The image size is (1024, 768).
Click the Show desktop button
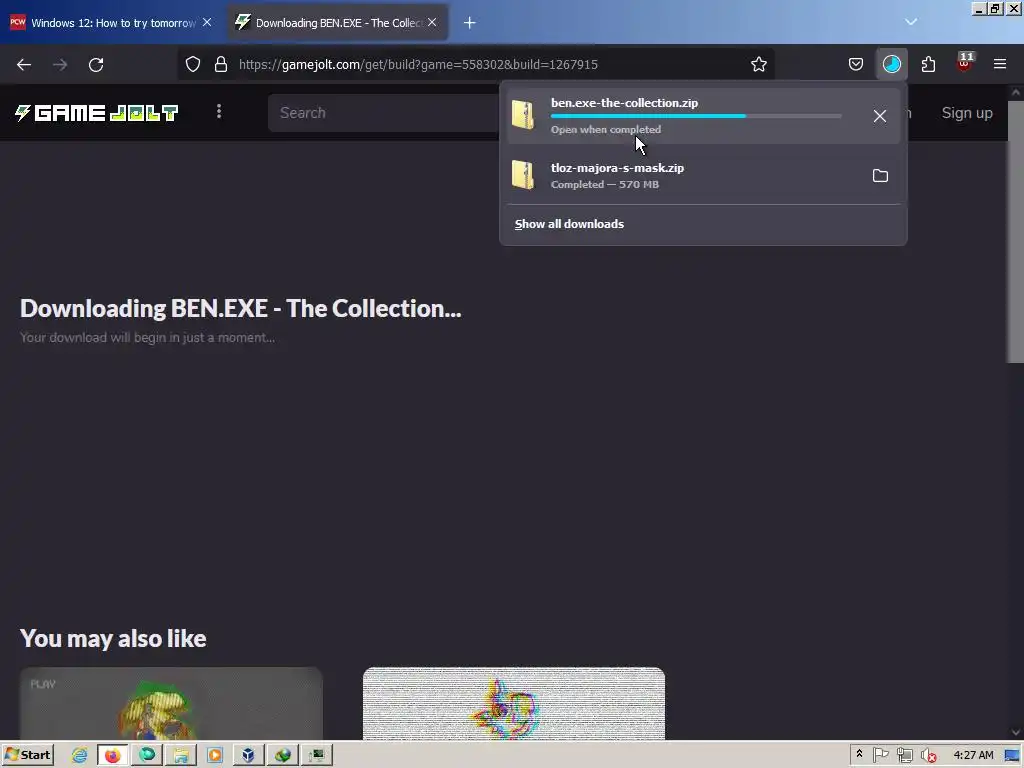tap(1013, 756)
